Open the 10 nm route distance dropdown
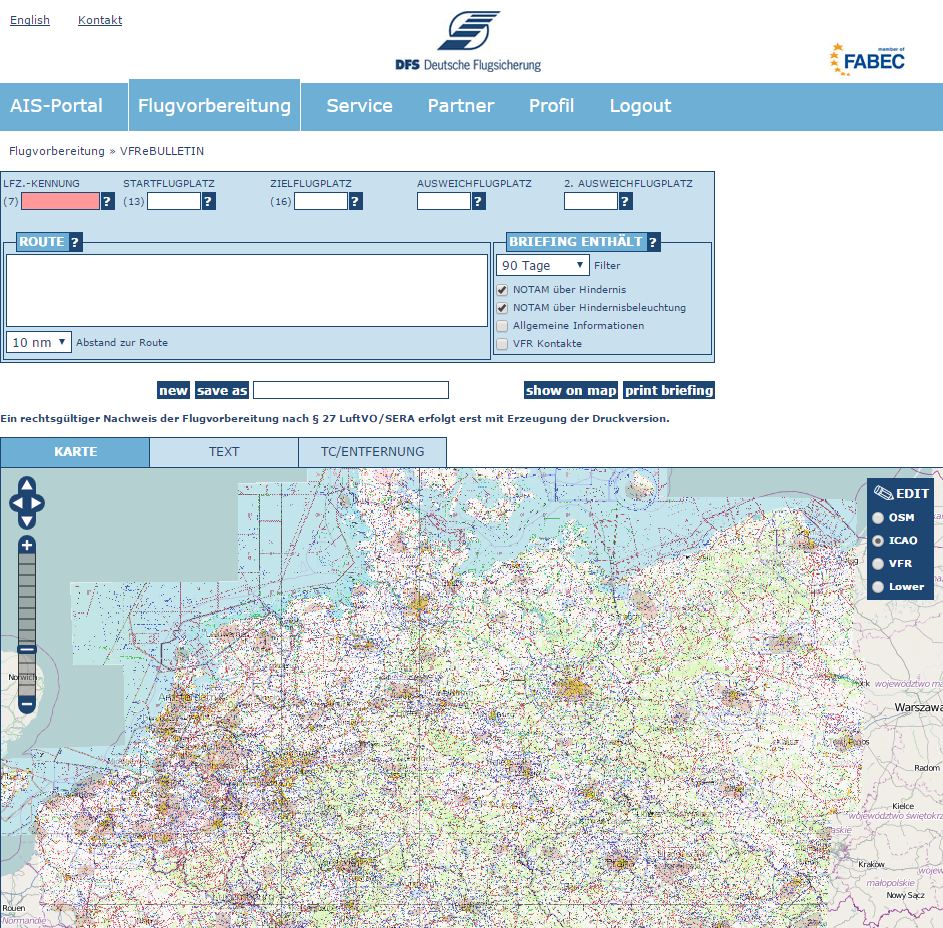The height and width of the screenshot is (928, 943). (x=39, y=342)
